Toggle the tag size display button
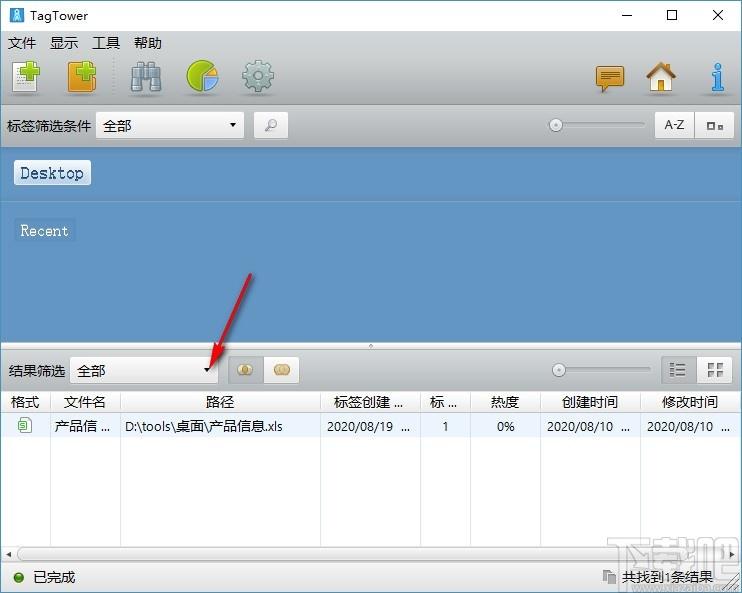Screen dimensions: 742x593 tap(714, 125)
